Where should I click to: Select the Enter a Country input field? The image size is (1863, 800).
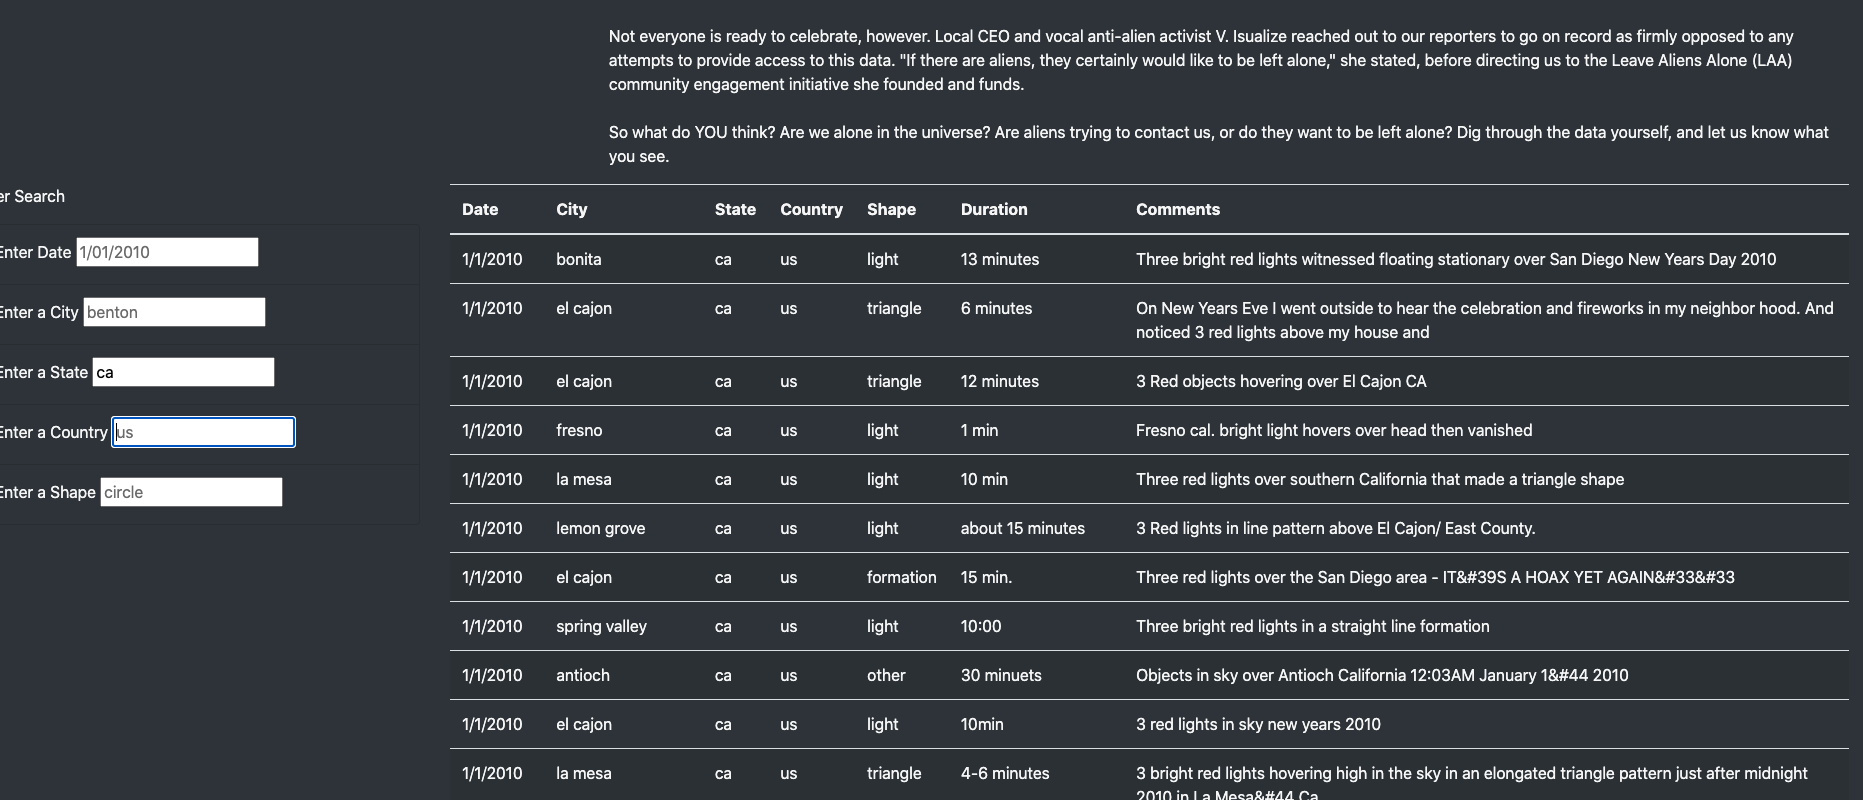coord(203,432)
